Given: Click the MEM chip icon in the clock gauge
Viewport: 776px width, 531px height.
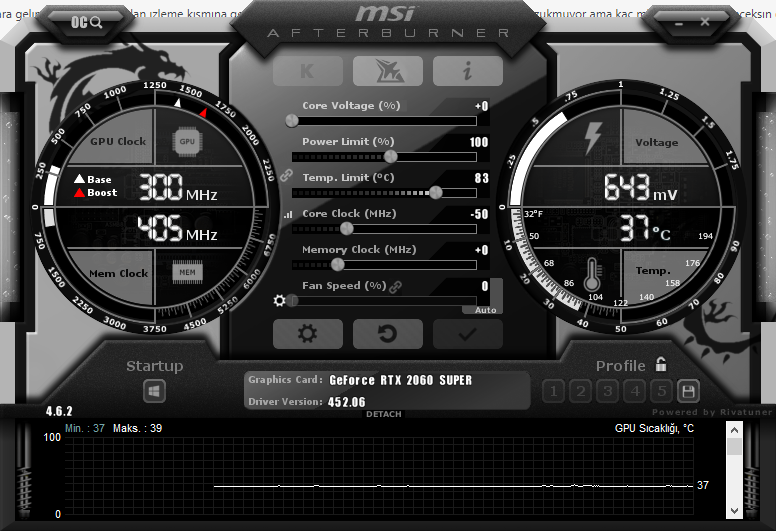Looking at the screenshot, I should point(188,272).
